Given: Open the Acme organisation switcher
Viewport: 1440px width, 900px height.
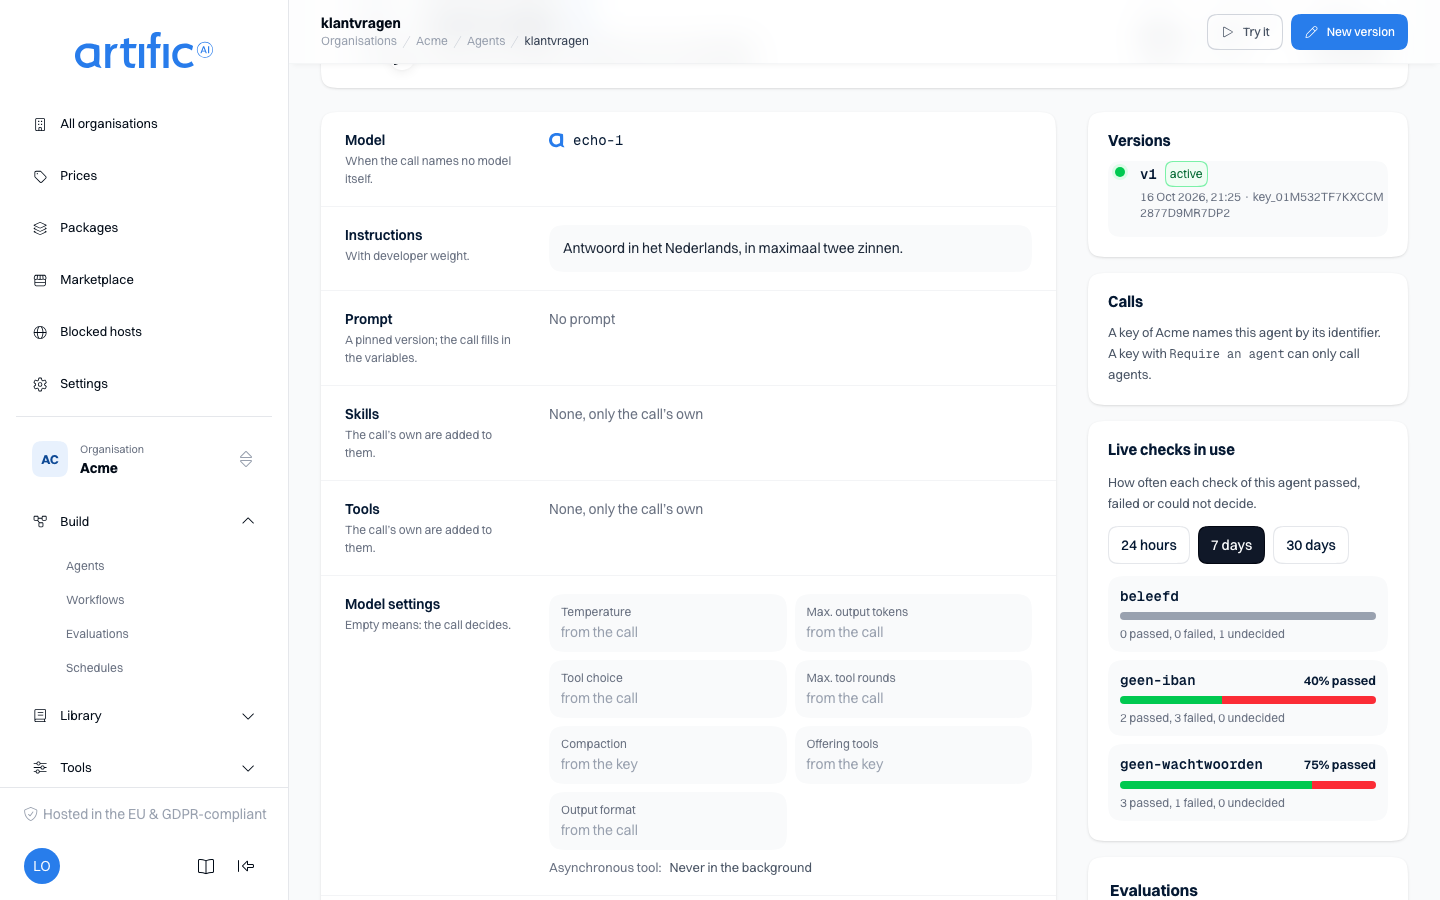Looking at the screenshot, I should [144, 459].
